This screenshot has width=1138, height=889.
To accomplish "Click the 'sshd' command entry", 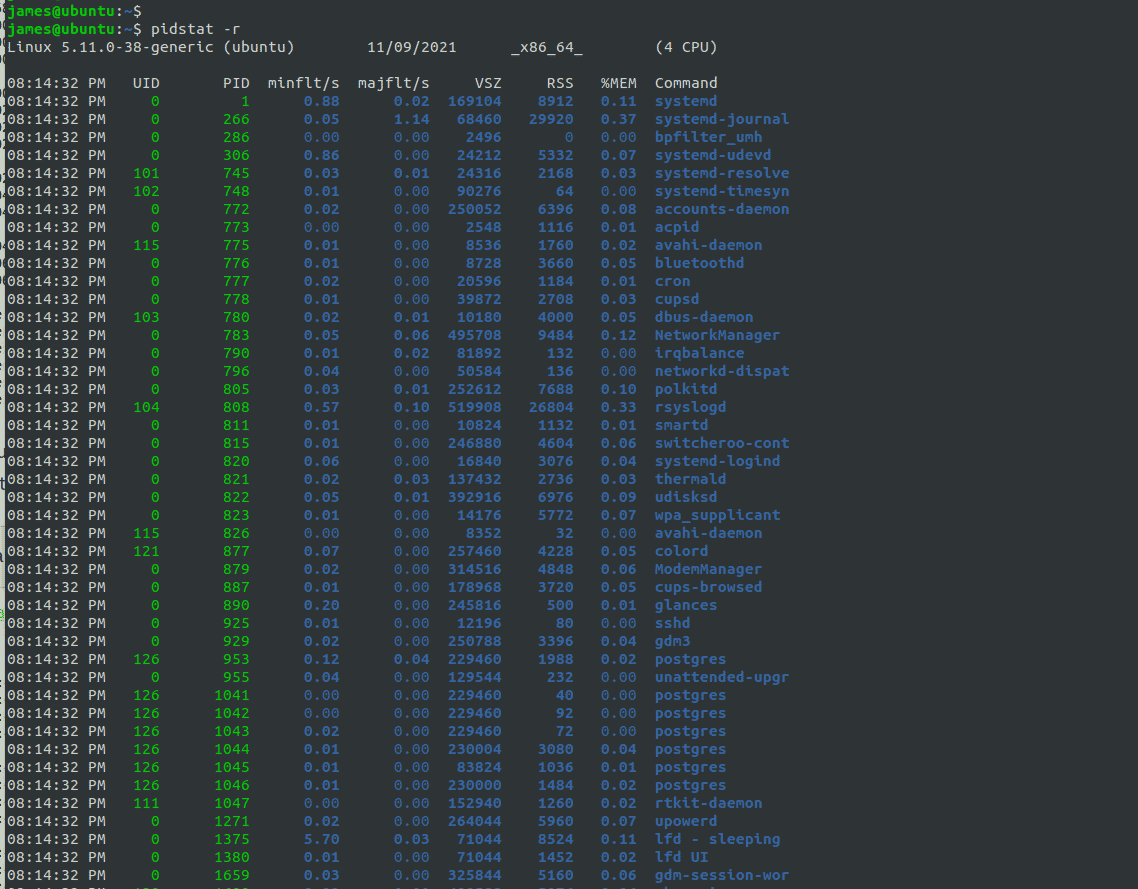I will click(673, 623).
